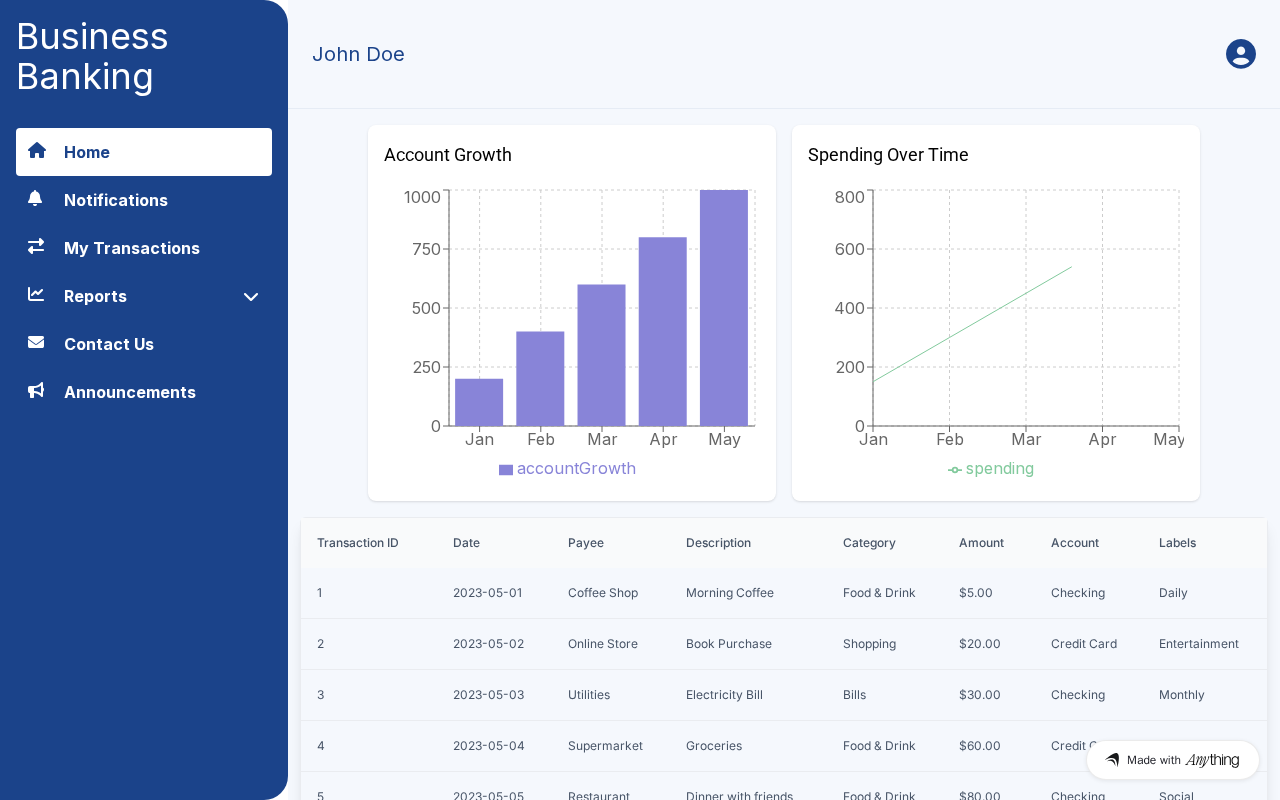Click the John Doe account name
Image resolution: width=1280 pixels, height=800 pixels.
pyautogui.click(x=358, y=54)
